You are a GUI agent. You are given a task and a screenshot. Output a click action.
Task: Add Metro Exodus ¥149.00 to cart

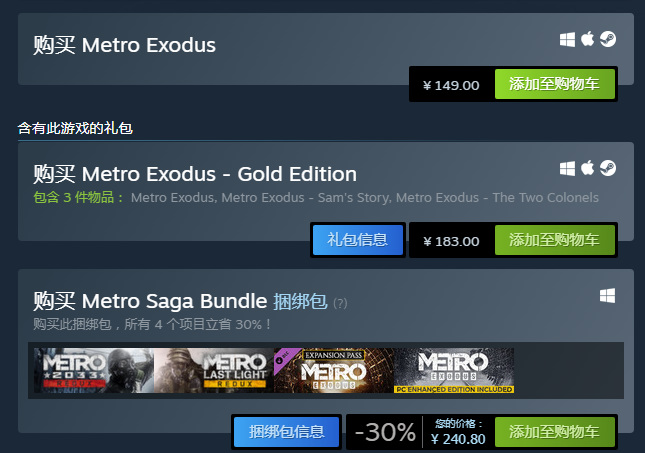pyautogui.click(x=554, y=84)
